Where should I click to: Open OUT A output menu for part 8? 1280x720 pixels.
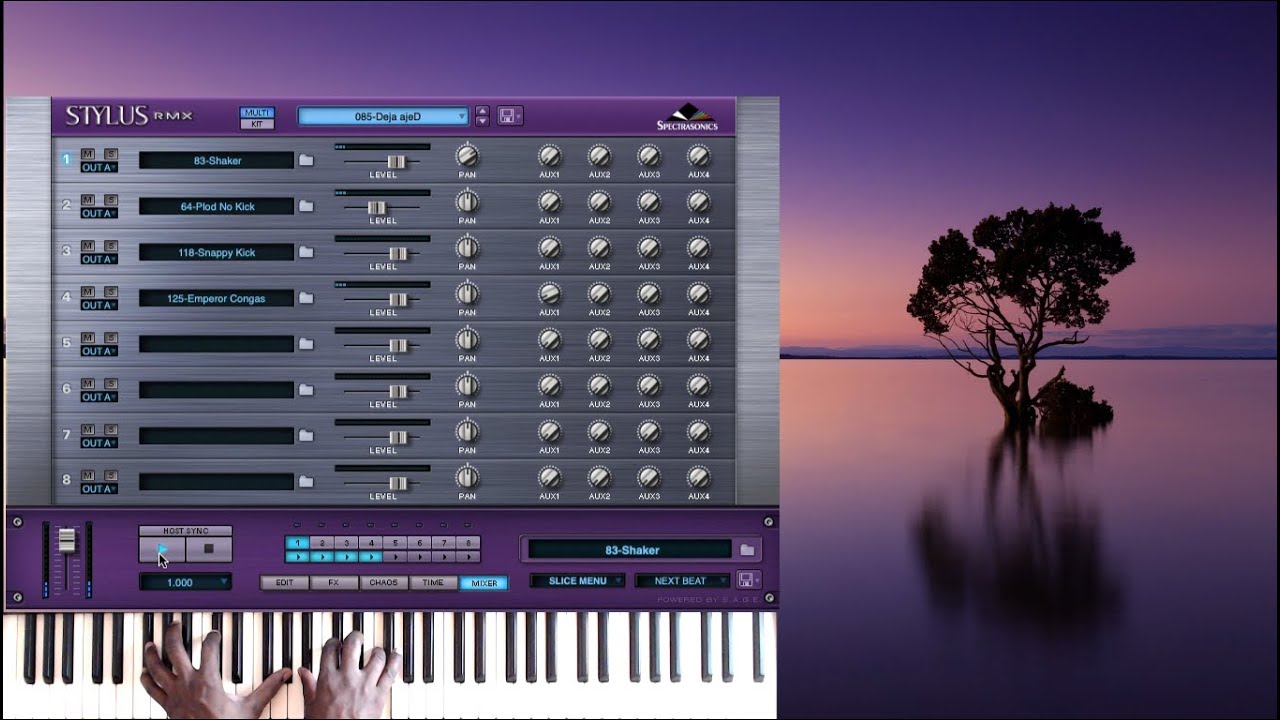[99, 489]
